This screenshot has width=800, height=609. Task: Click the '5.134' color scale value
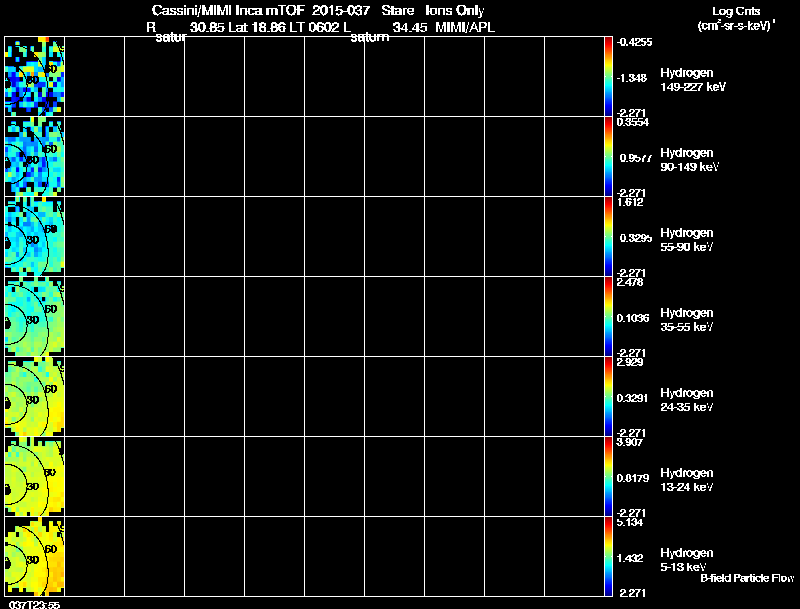pos(630,523)
